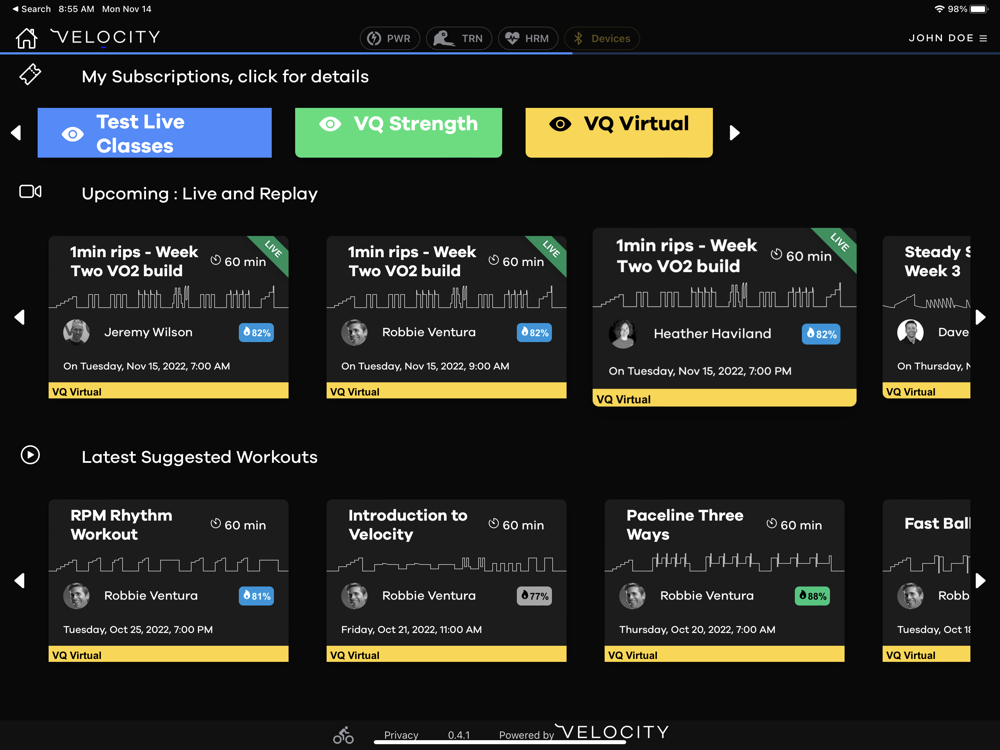Show more subscriptions with right arrow

coord(735,133)
